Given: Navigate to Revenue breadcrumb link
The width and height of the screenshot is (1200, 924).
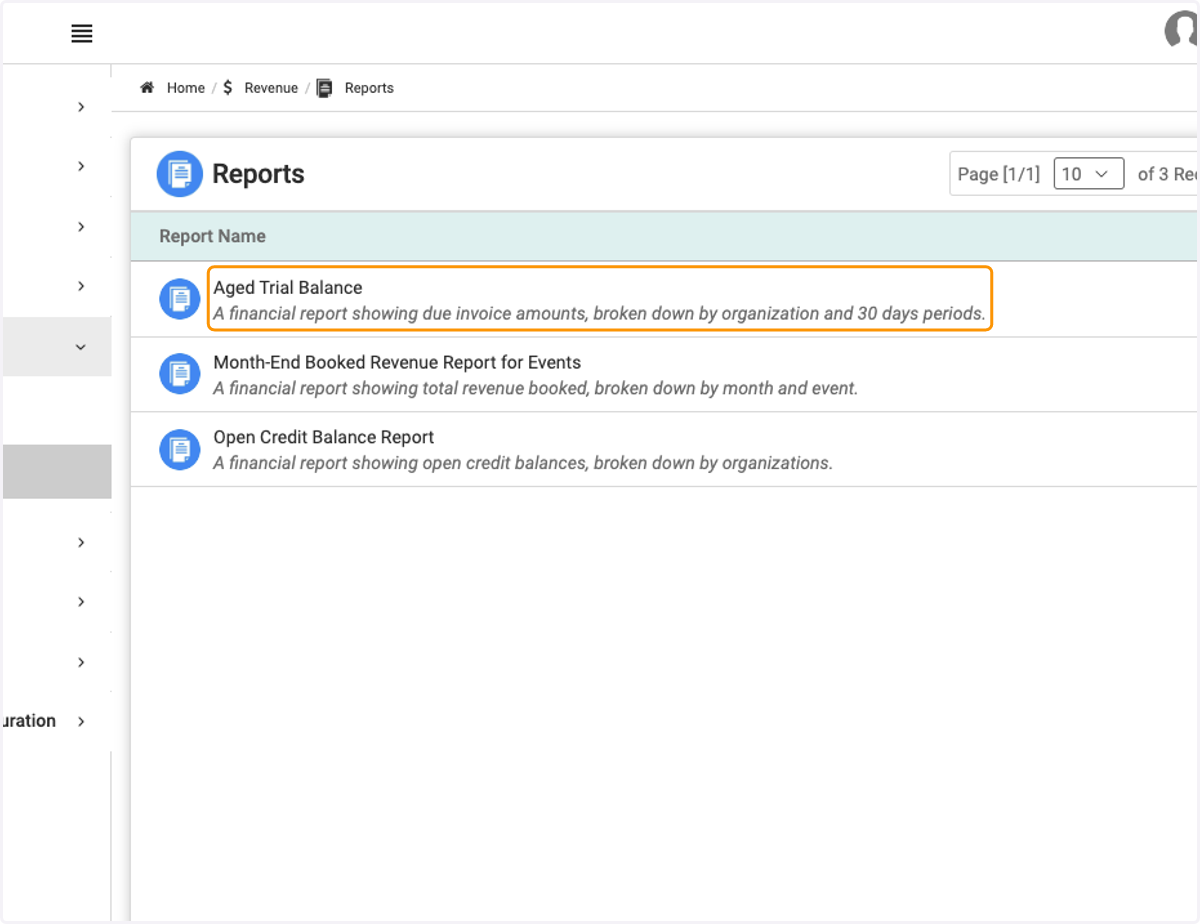Looking at the screenshot, I should [x=271, y=88].
